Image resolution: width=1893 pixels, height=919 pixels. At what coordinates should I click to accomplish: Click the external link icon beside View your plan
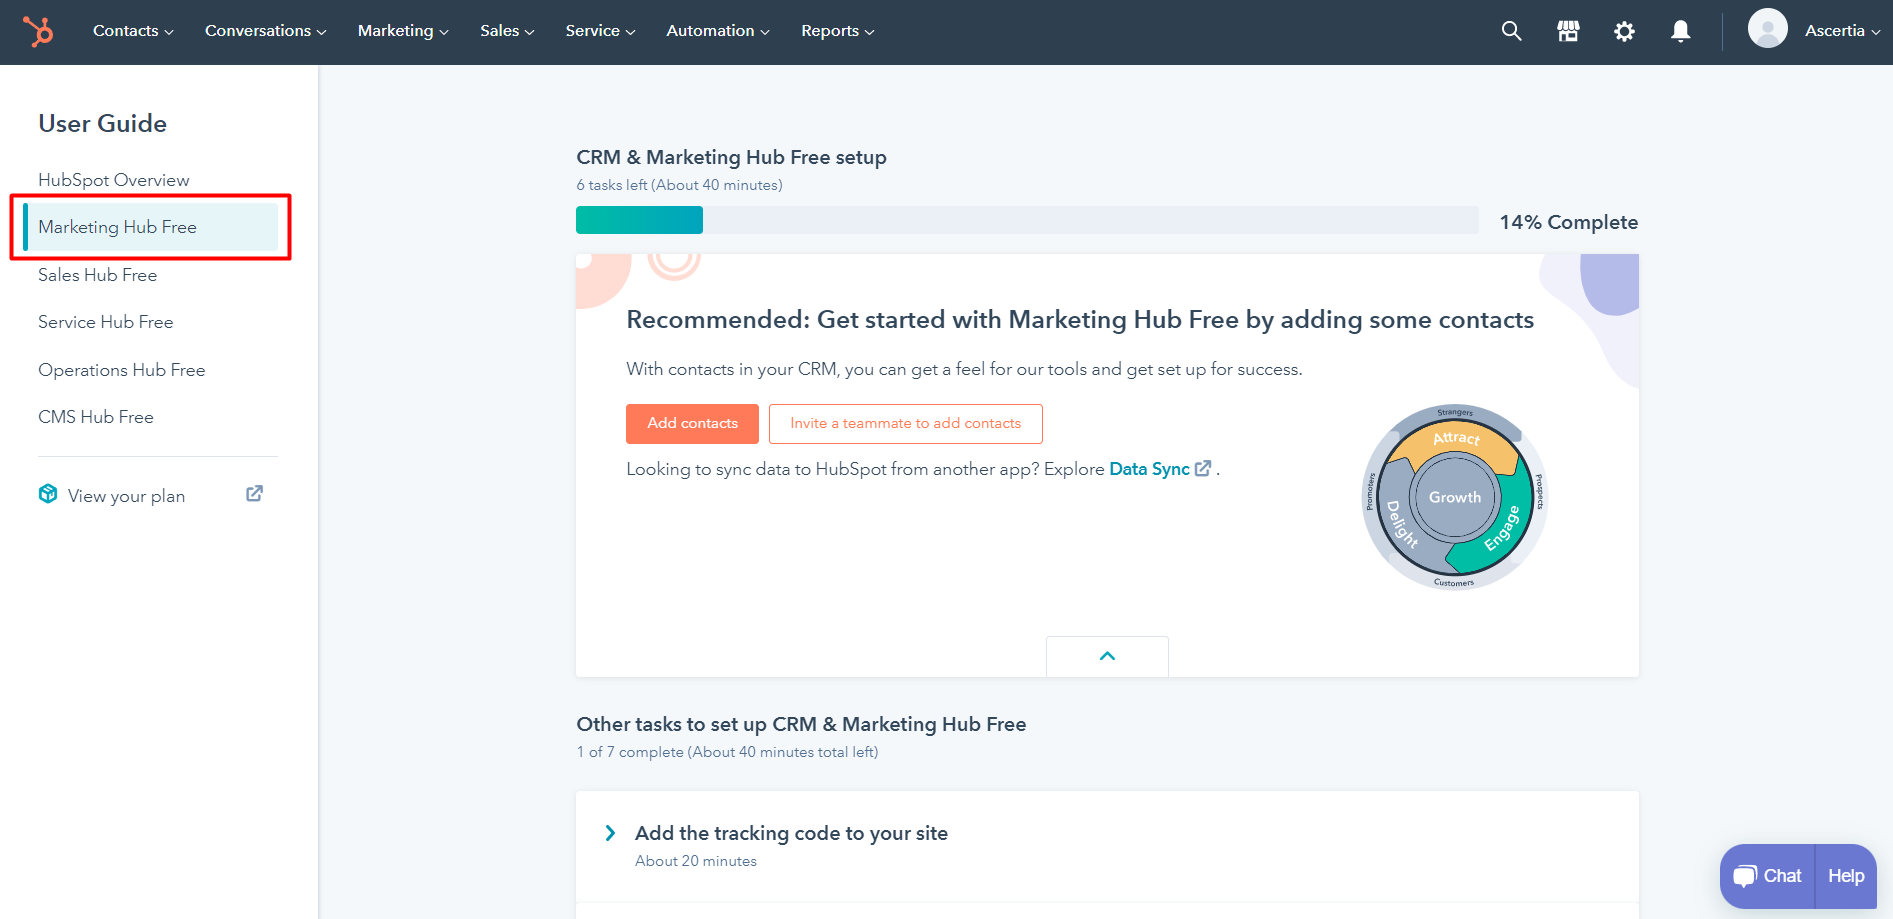tap(254, 494)
